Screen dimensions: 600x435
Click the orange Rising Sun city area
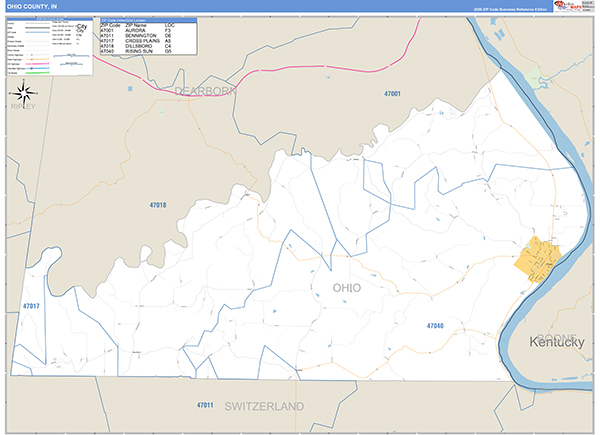point(538,259)
